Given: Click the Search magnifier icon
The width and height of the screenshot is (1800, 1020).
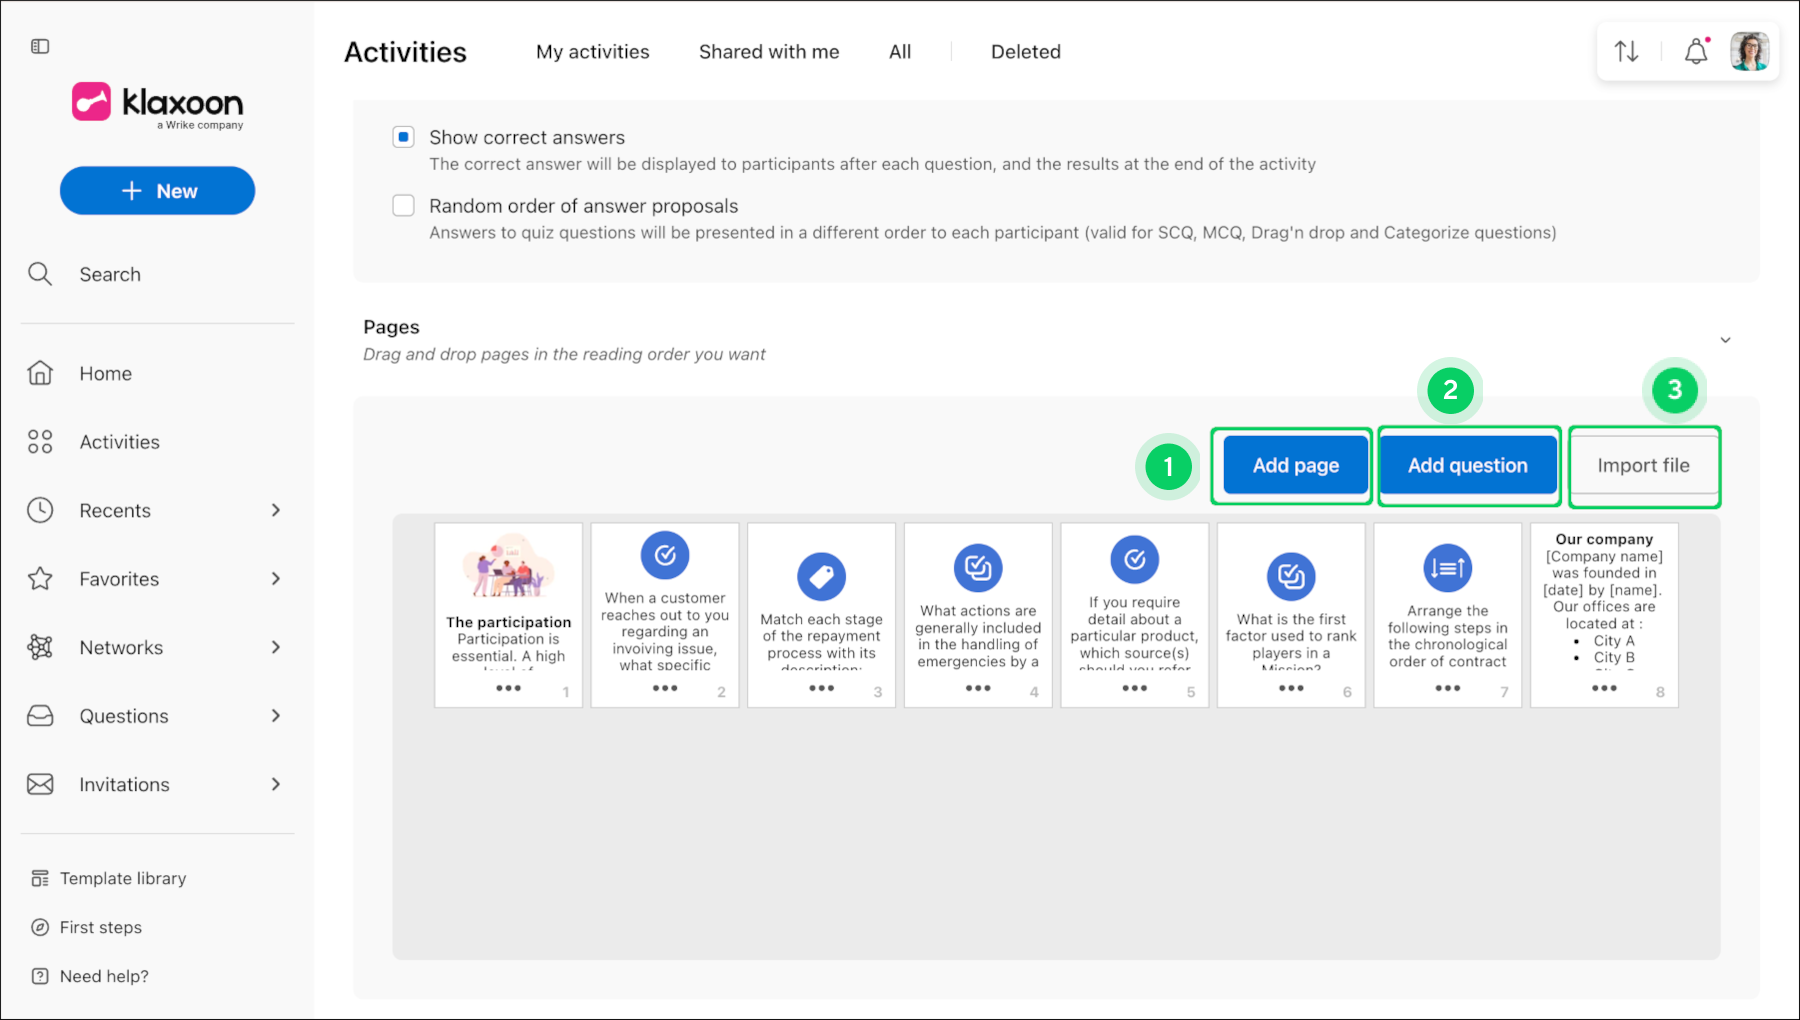Looking at the screenshot, I should click(40, 274).
